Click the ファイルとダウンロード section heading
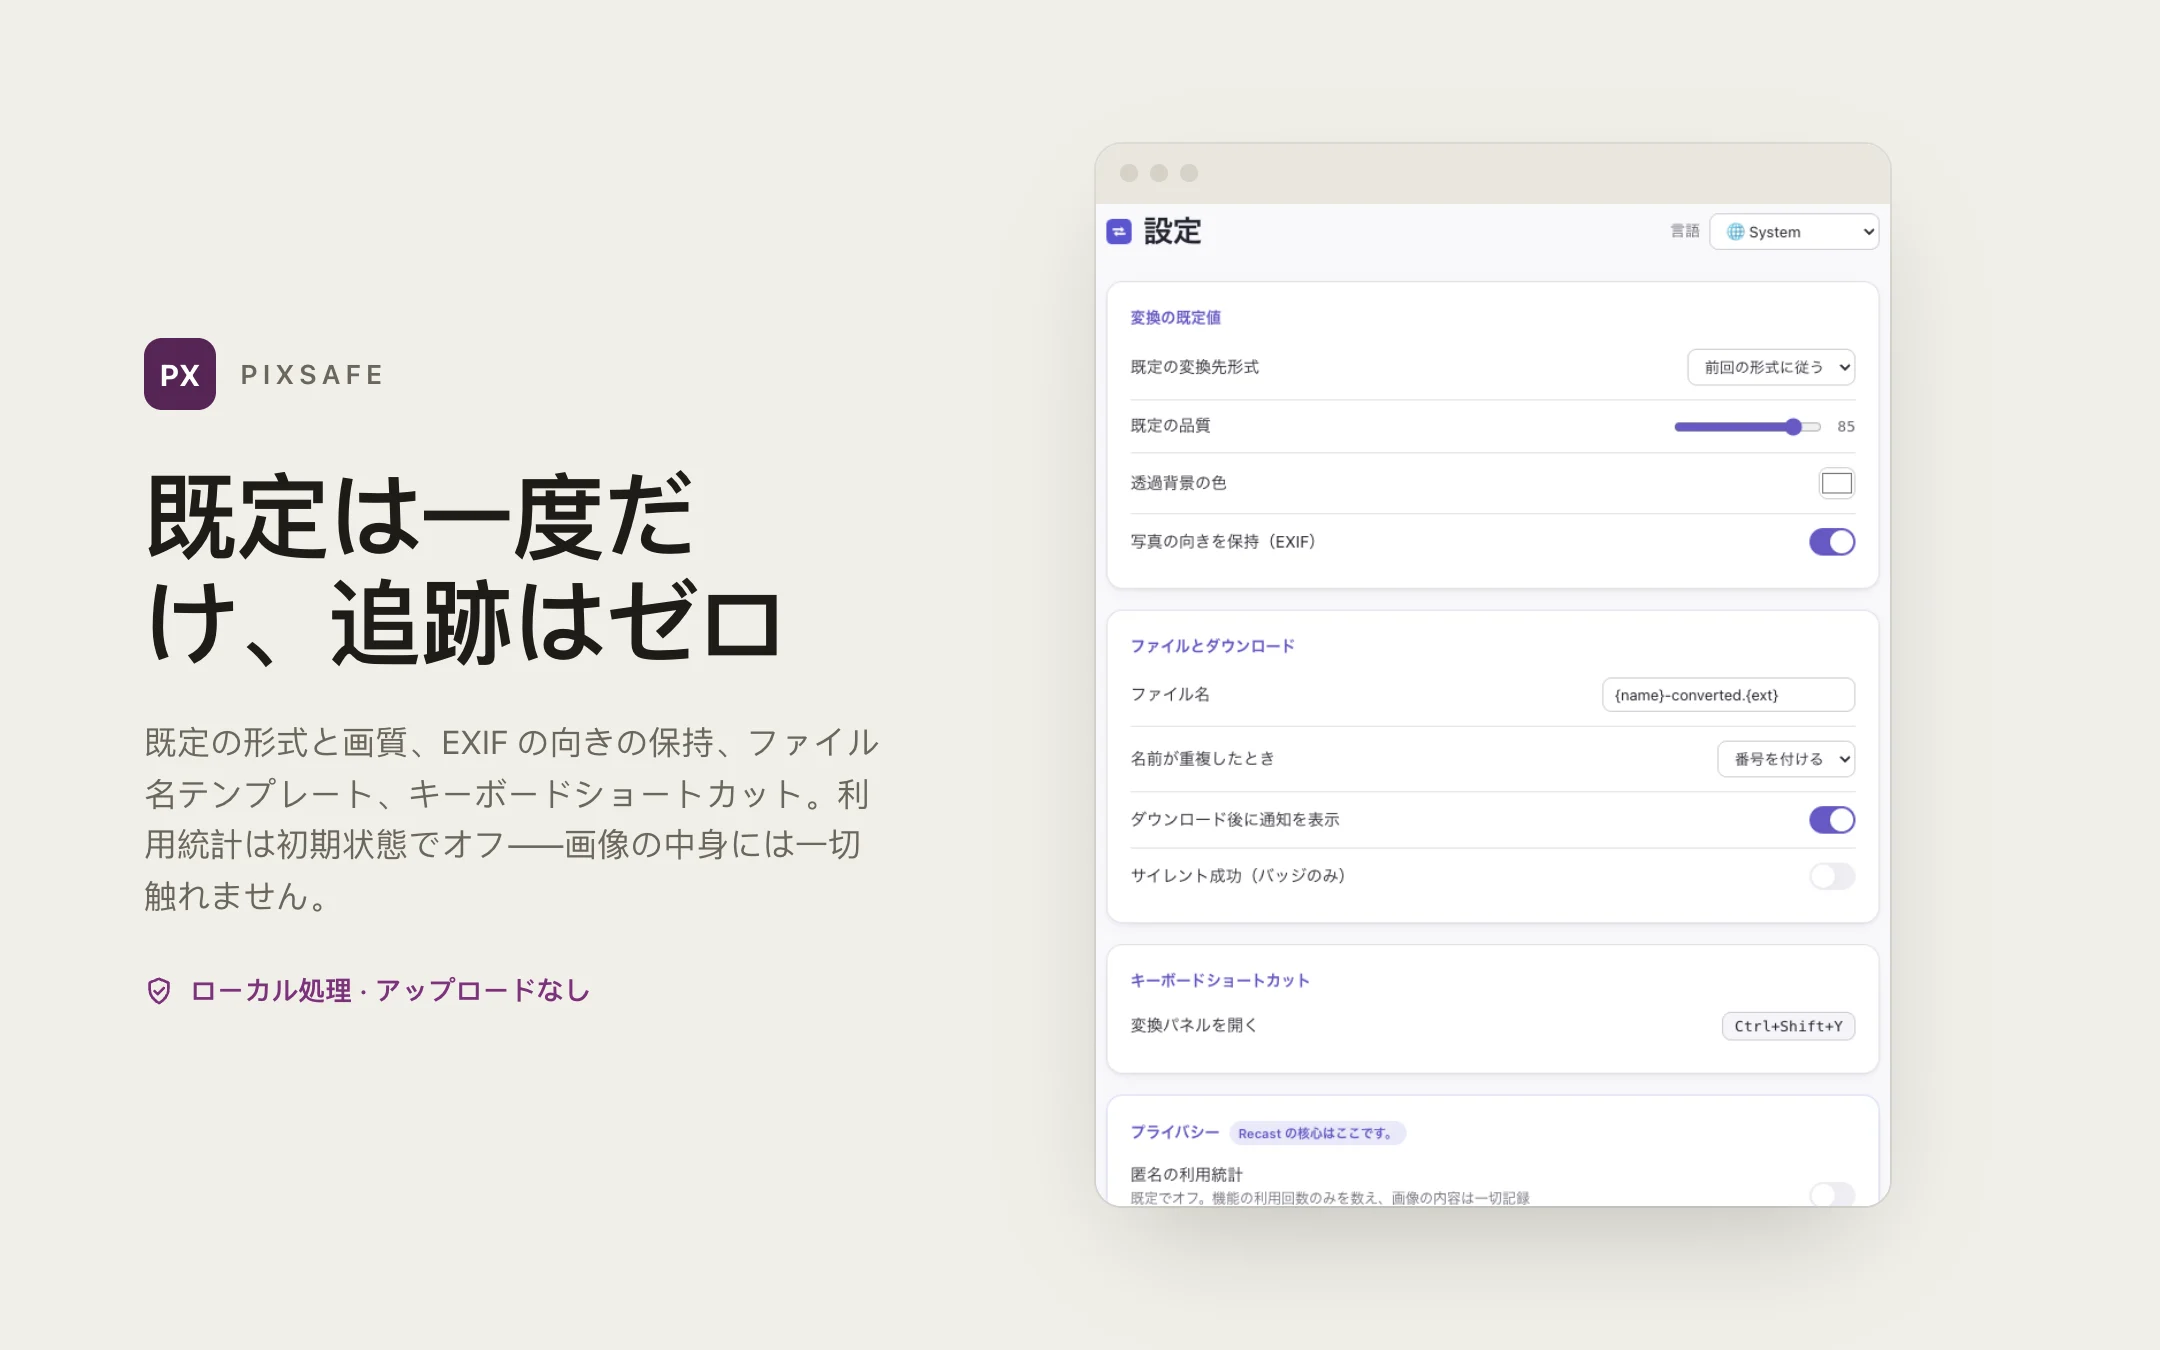The image size is (2160, 1350). click(1212, 646)
